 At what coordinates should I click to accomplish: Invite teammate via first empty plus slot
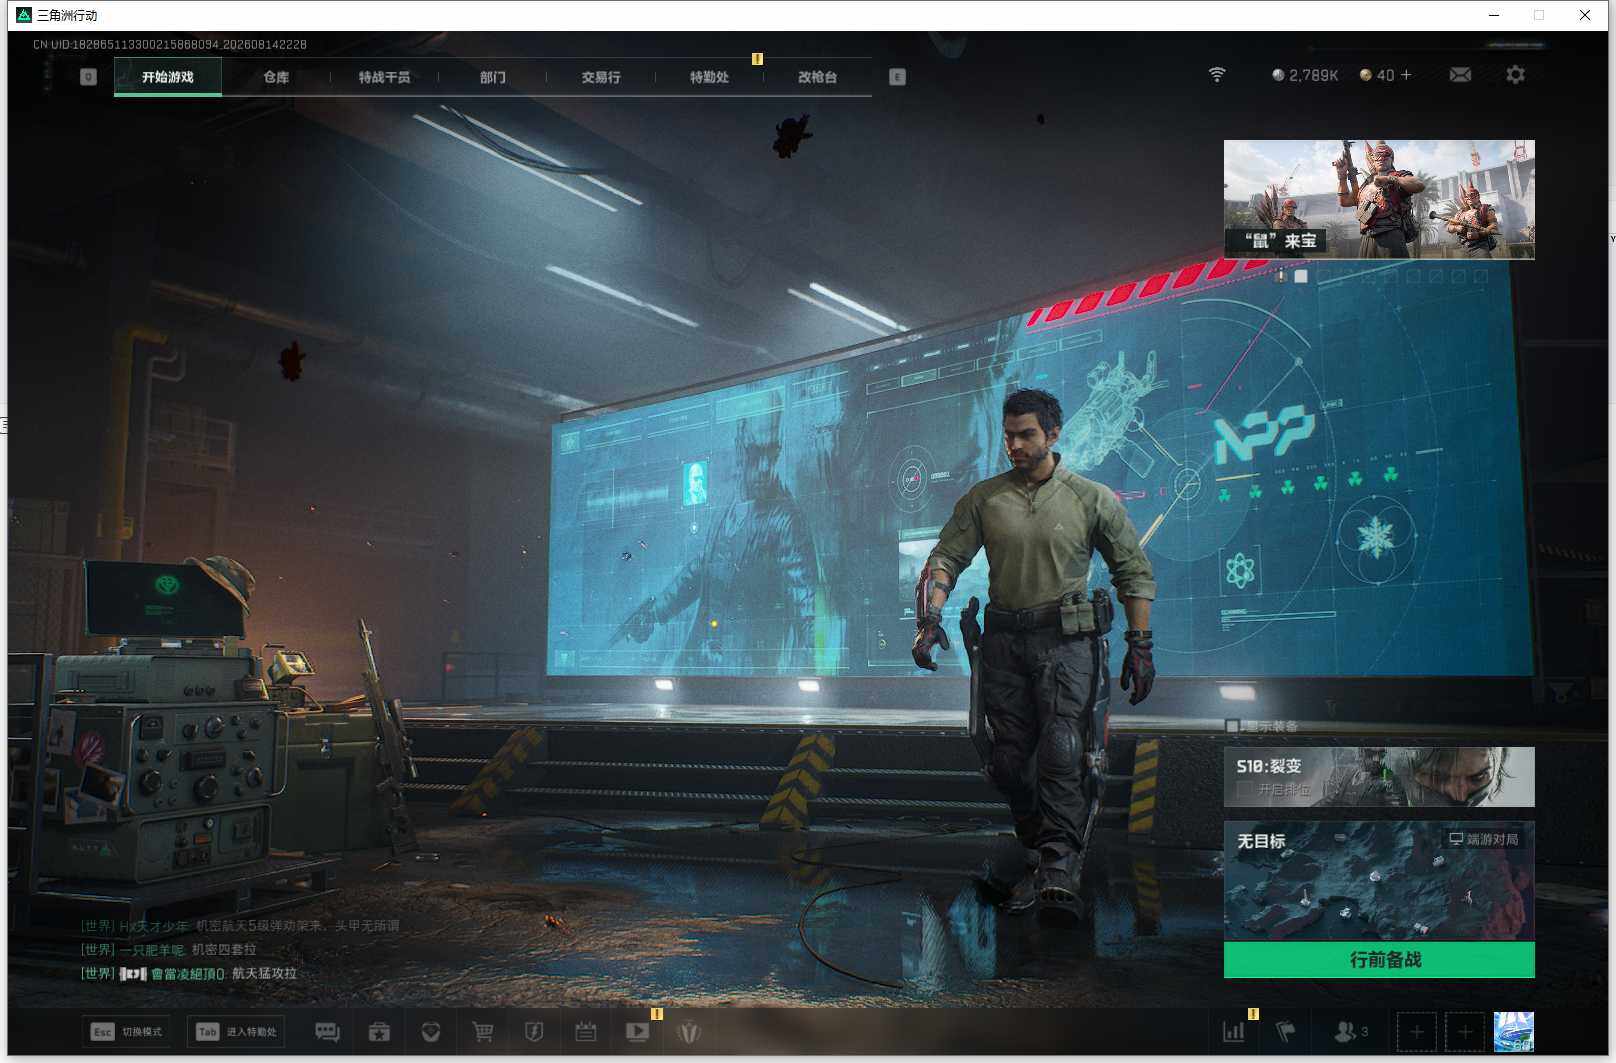point(1416,1032)
